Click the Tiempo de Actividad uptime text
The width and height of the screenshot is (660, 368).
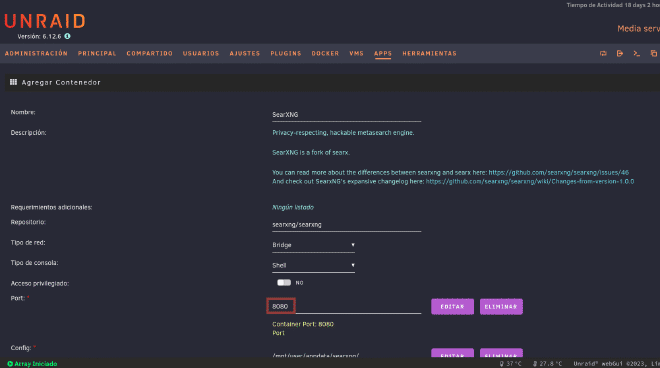613,5
